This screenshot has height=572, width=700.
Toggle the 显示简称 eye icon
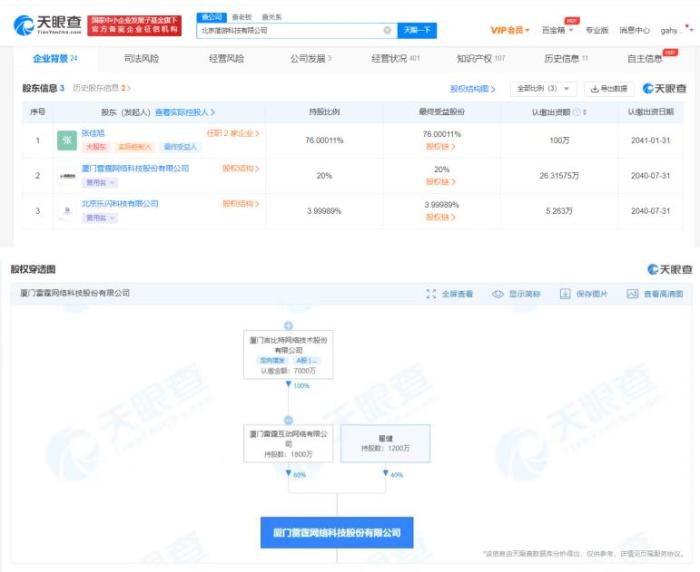pyautogui.click(x=498, y=294)
